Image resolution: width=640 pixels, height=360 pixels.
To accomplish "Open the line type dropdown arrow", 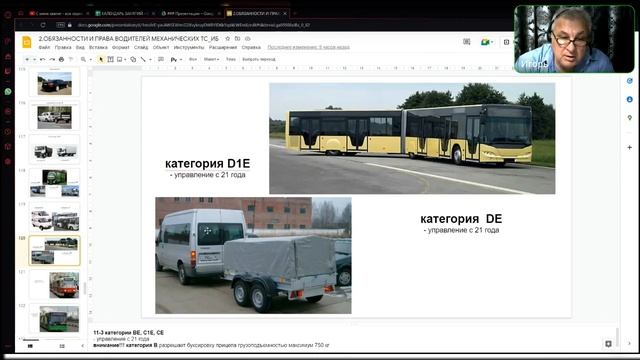I will pos(150,60).
